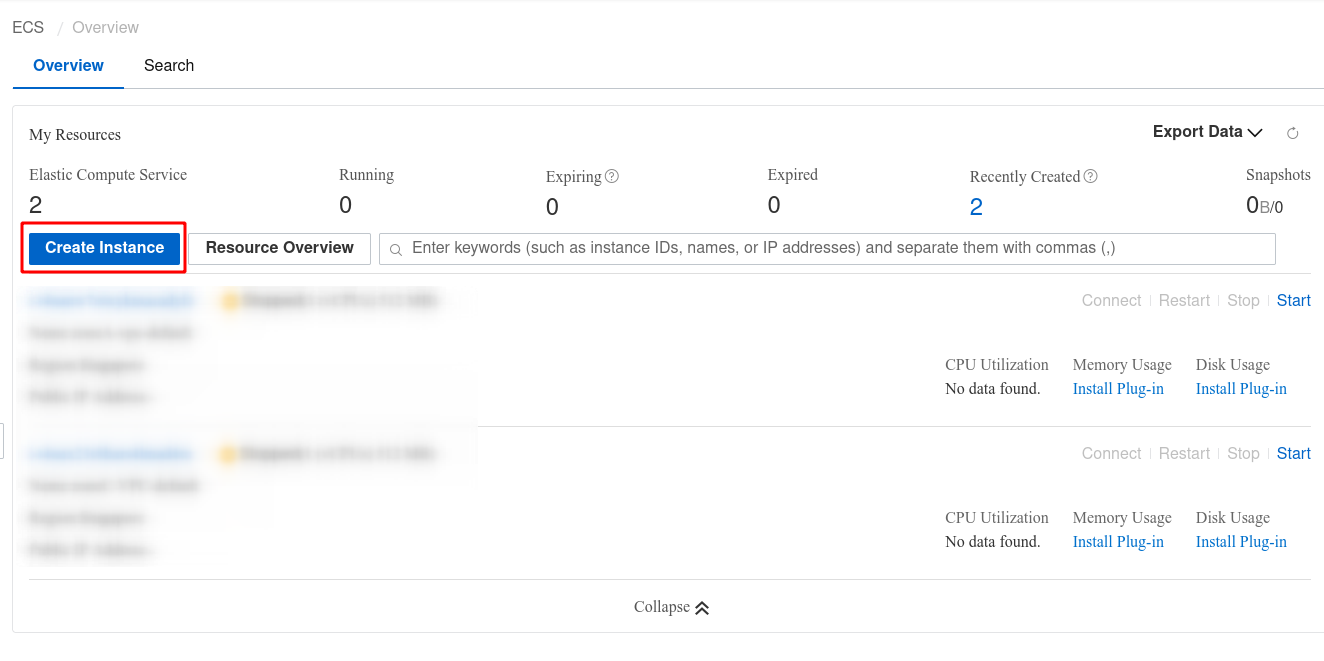
Task: Collapse the instance list with the double chevron
Action: (x=701, y=608)
